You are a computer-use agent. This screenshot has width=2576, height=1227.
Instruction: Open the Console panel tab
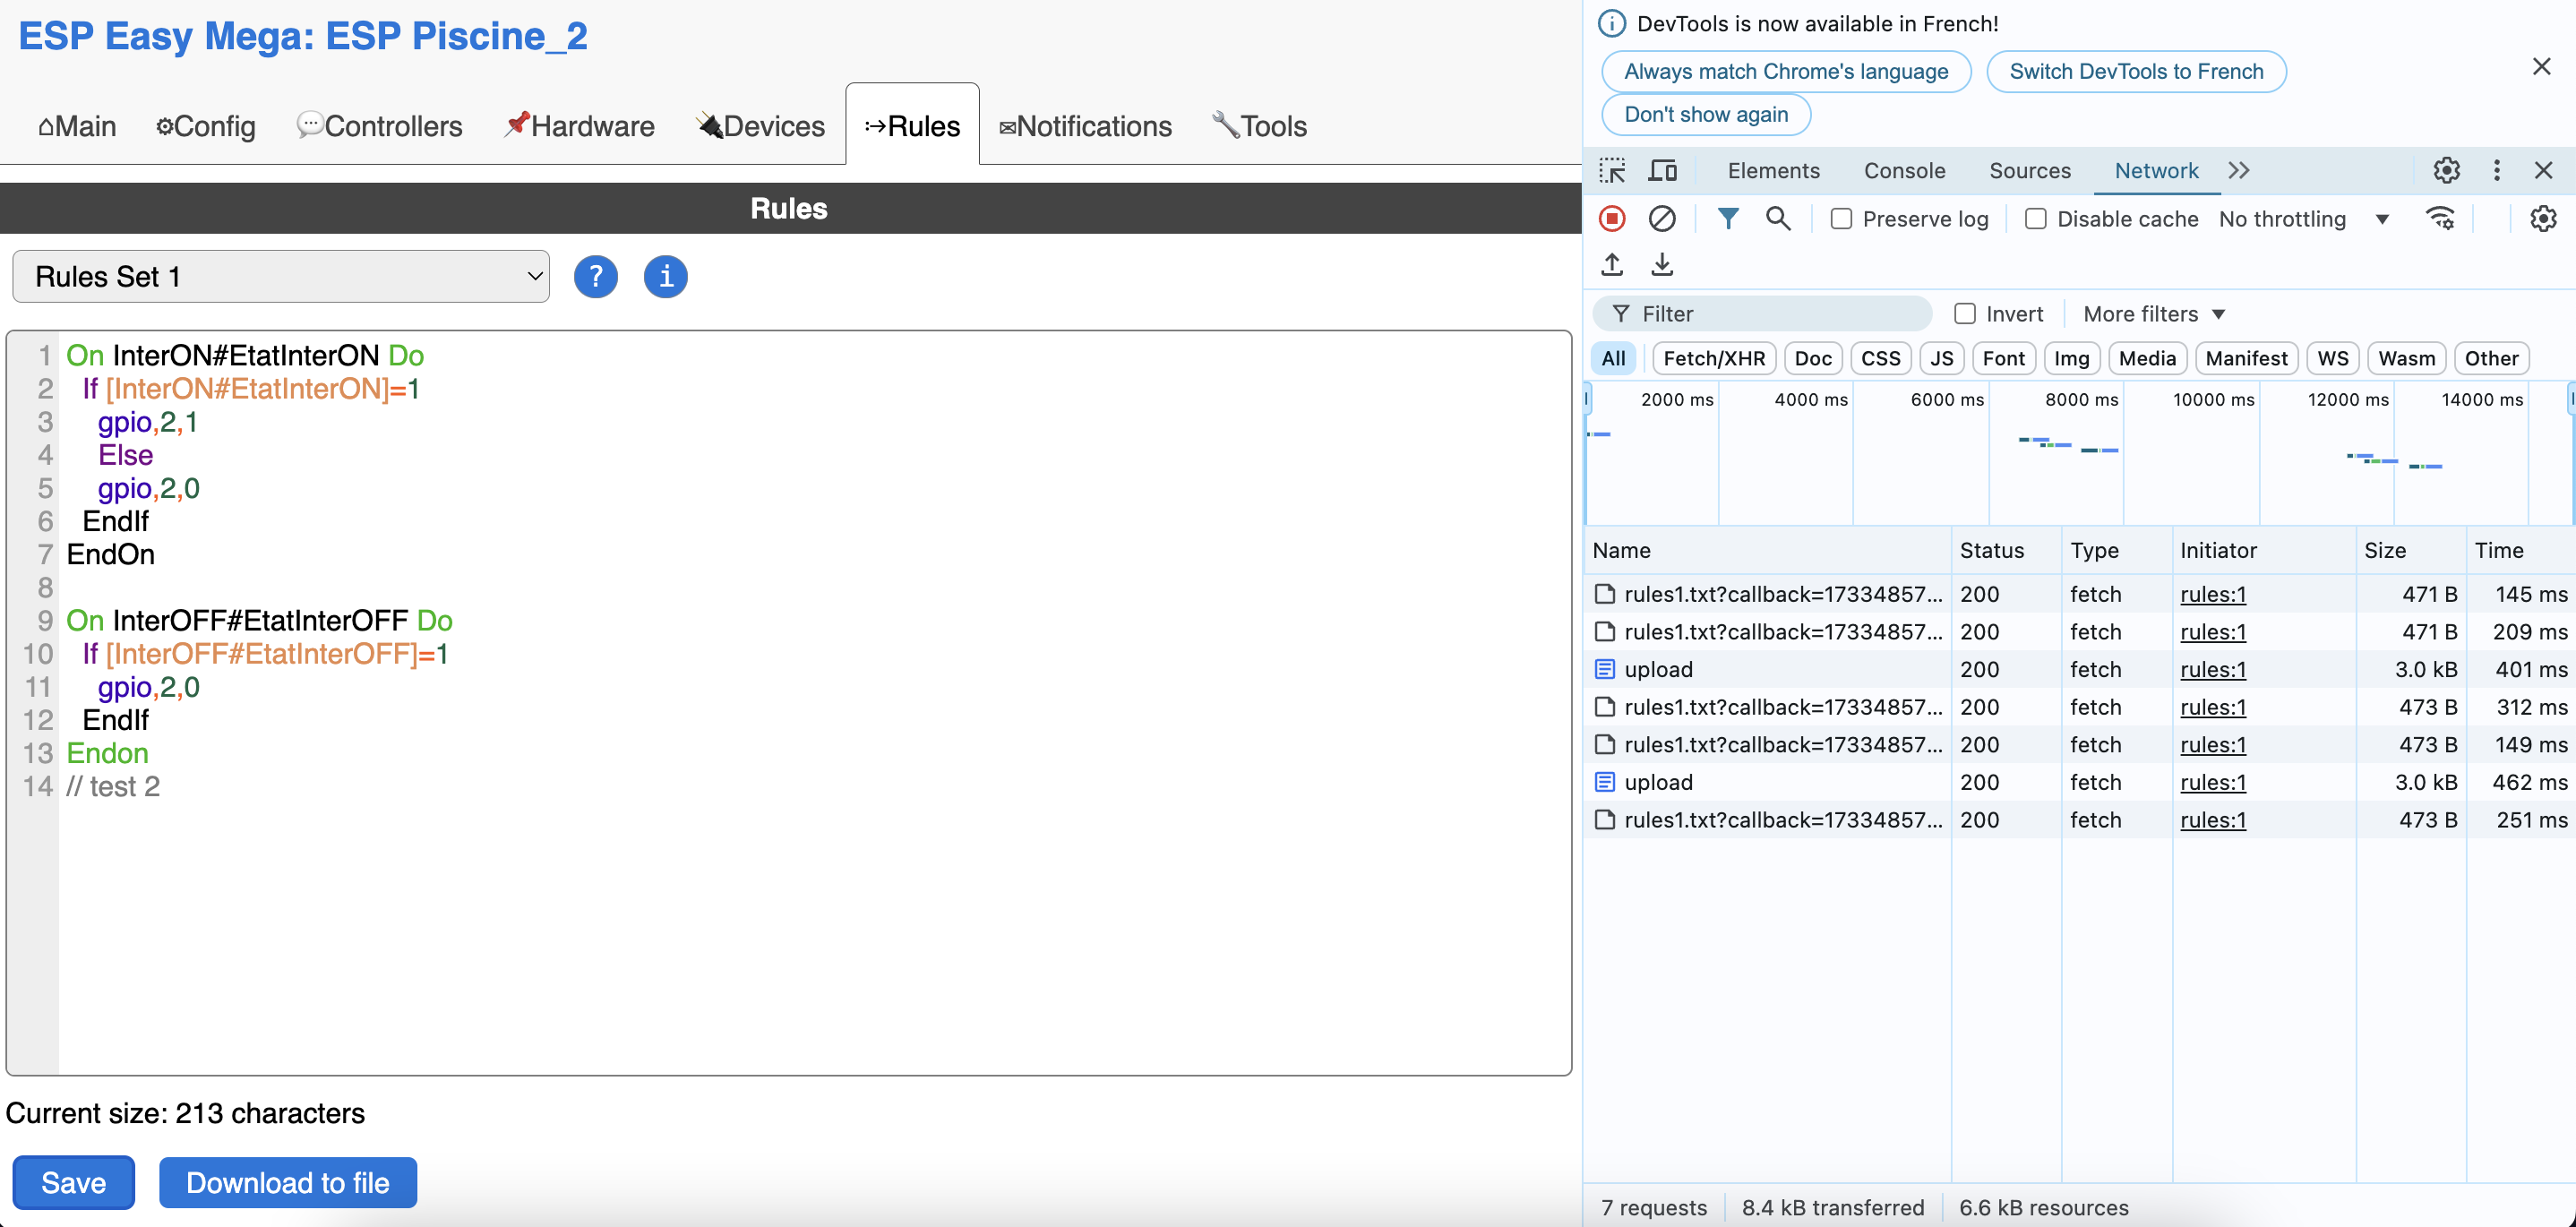click(x=1904, y=171)
